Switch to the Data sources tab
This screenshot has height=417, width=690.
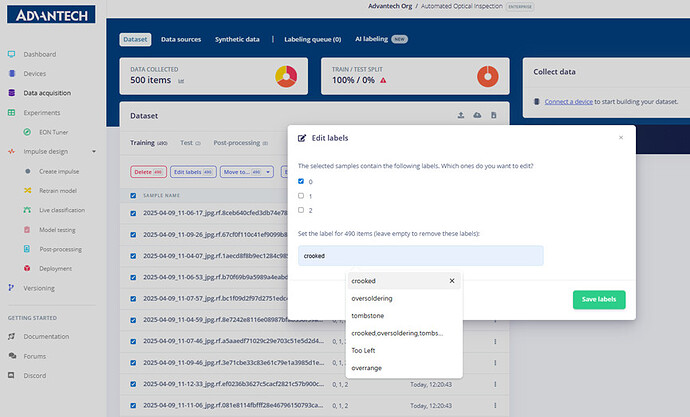(181, 39)
